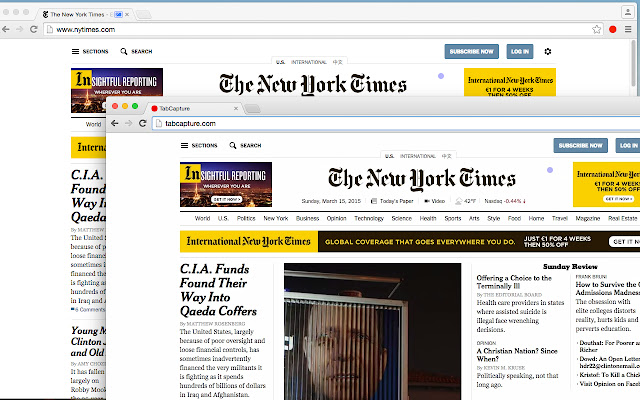This screenshot has width=640, height=400.
Task: Go back in the rear nytimes.com window
Action: pos(6,29)
